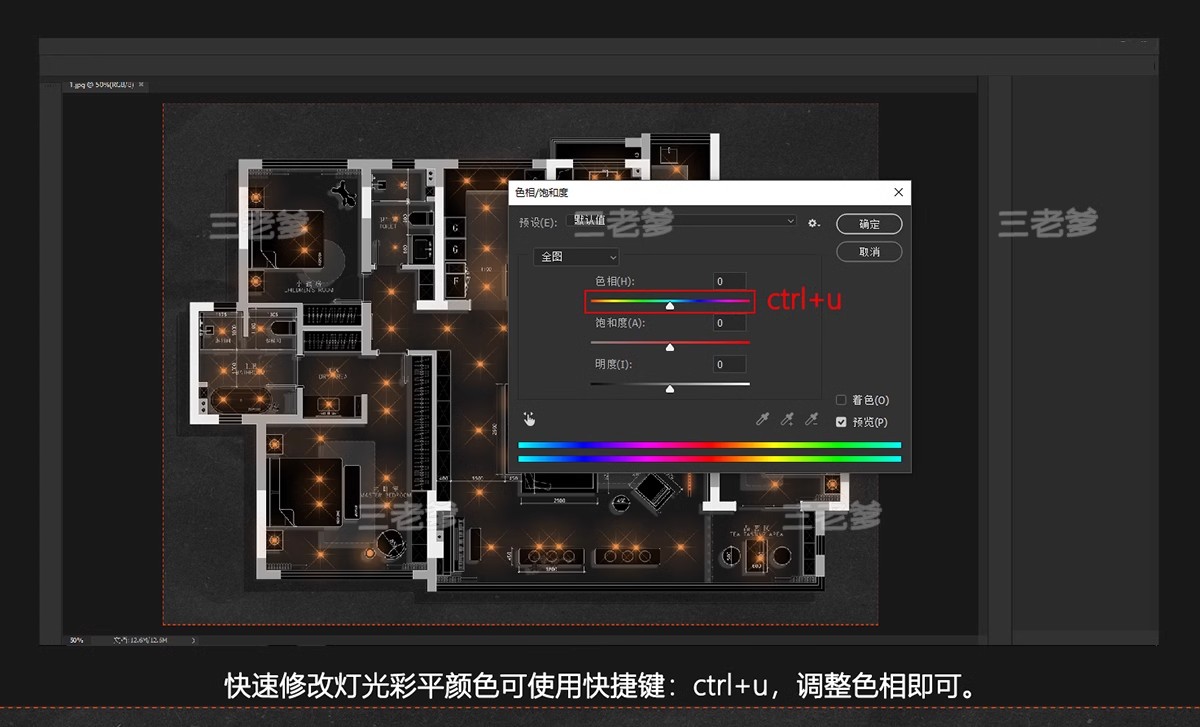
Task: Open the 预设(E) preset dropdown
Action: point(682,221)
